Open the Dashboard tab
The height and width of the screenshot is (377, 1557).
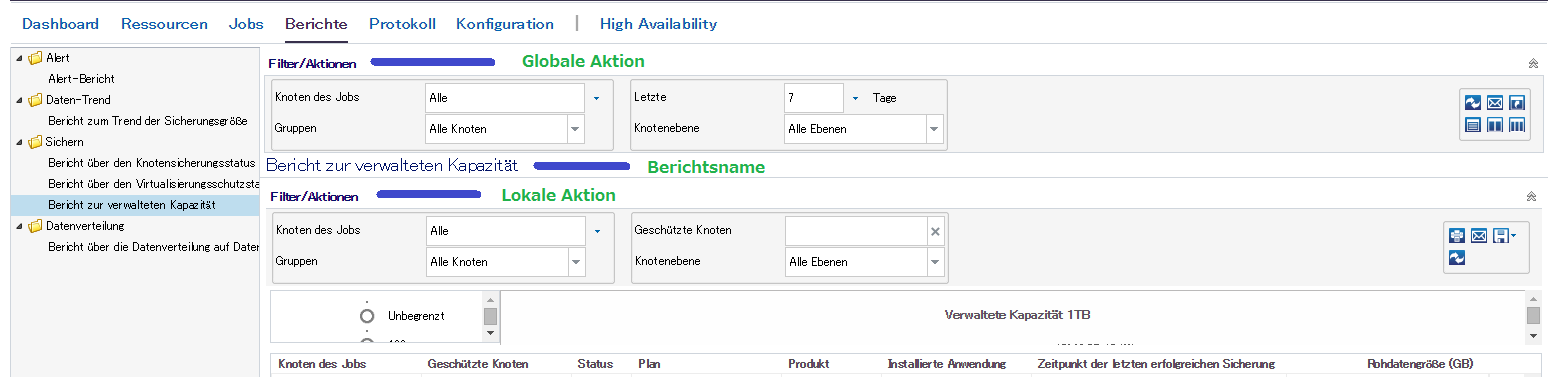coord(60,24)
